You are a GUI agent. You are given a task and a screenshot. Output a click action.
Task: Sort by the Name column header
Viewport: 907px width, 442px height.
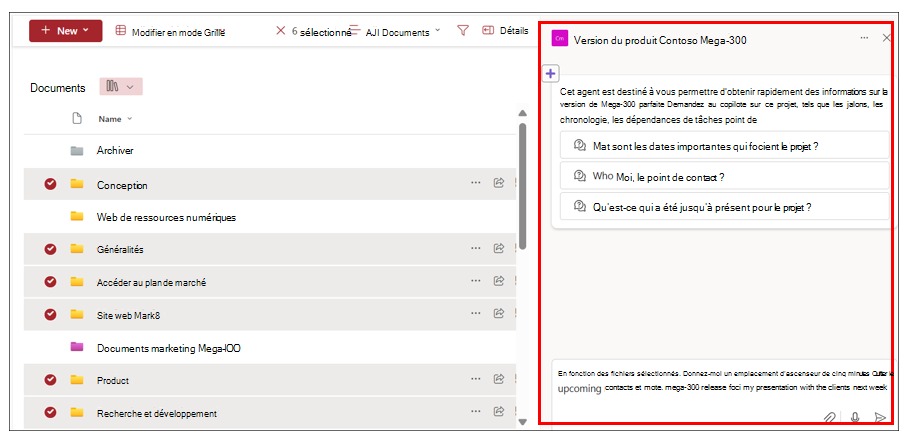click(x=115, y=119)
